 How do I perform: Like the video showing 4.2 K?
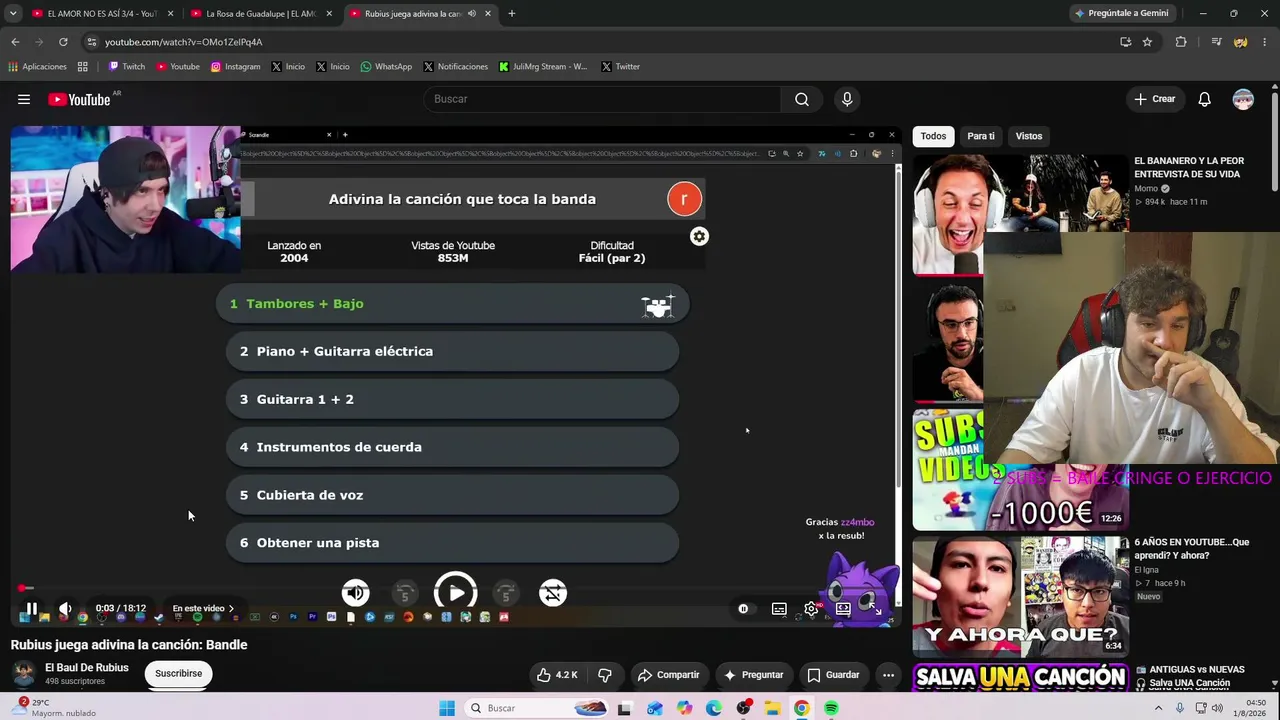pos(557,675)
